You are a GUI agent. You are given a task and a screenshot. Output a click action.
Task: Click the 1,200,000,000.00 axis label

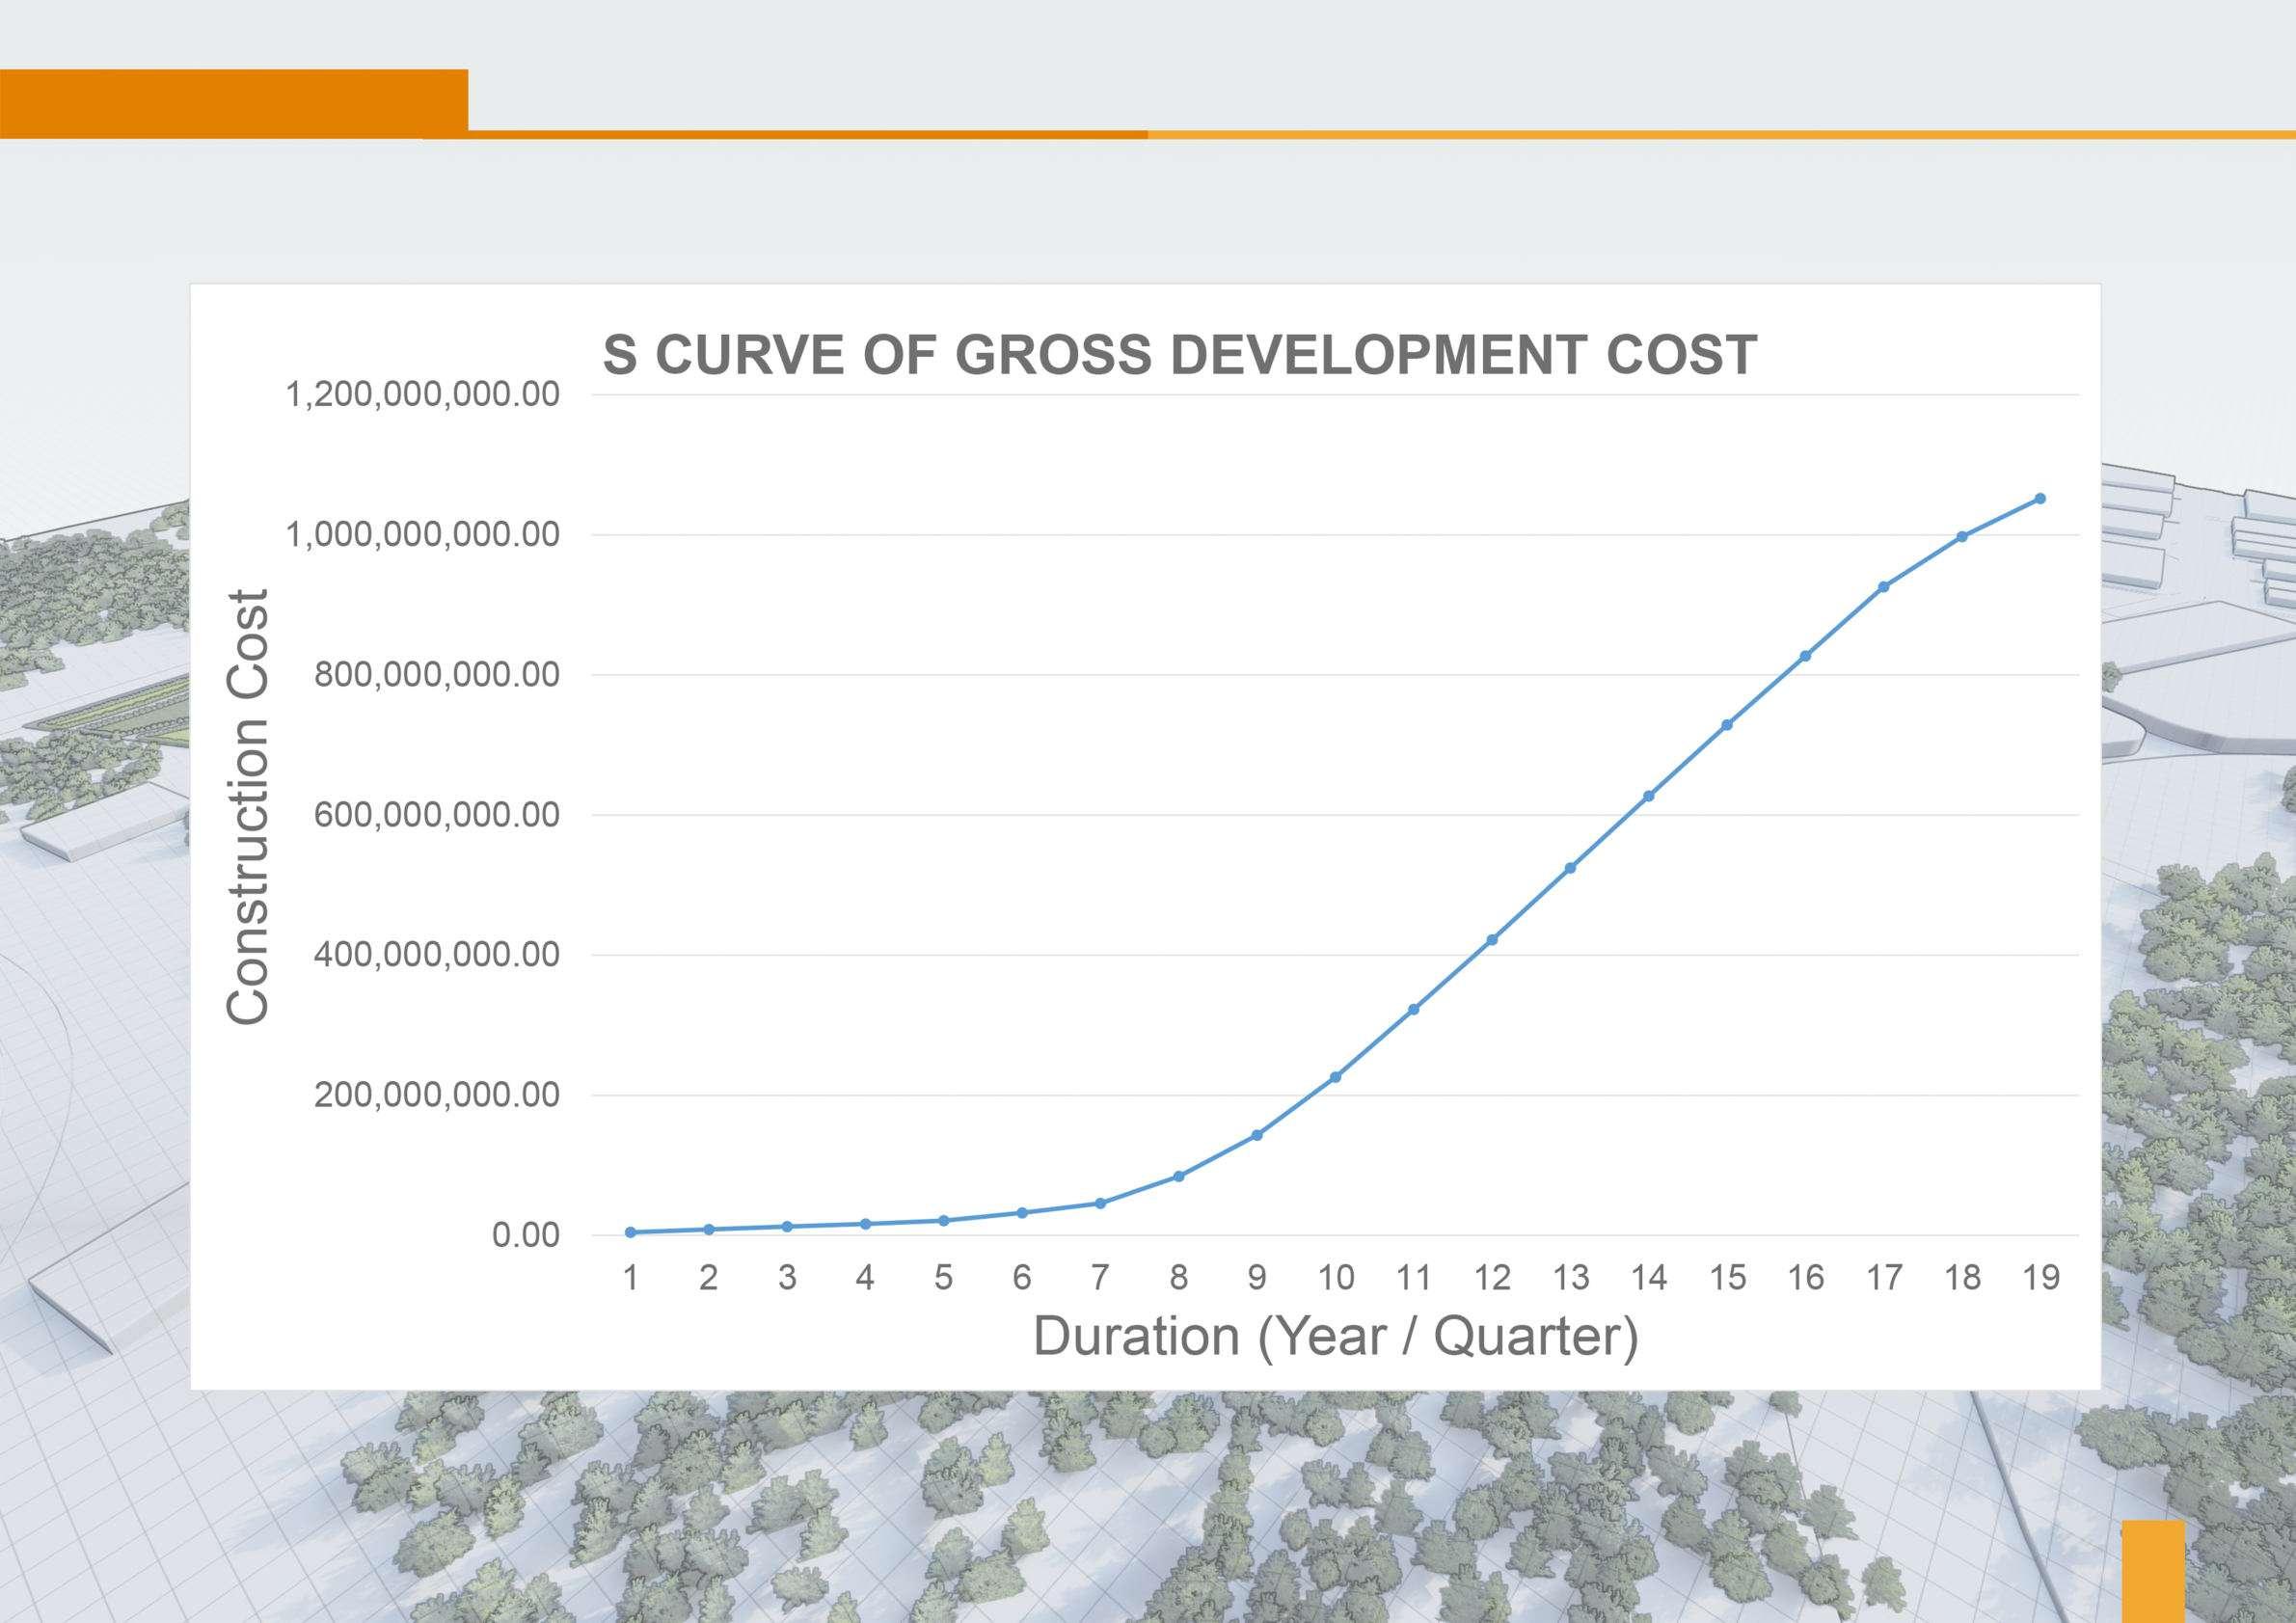pos(422,395)
